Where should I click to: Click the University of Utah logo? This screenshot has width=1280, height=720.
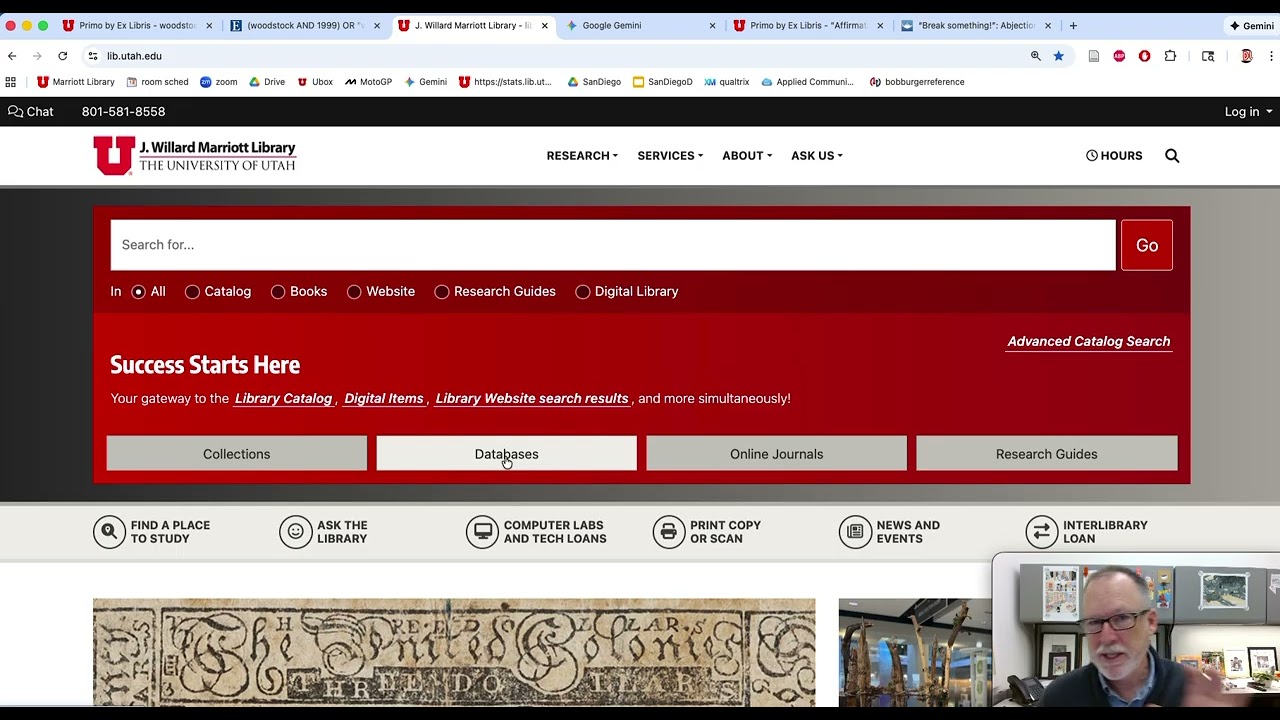[x=195, y=156]
